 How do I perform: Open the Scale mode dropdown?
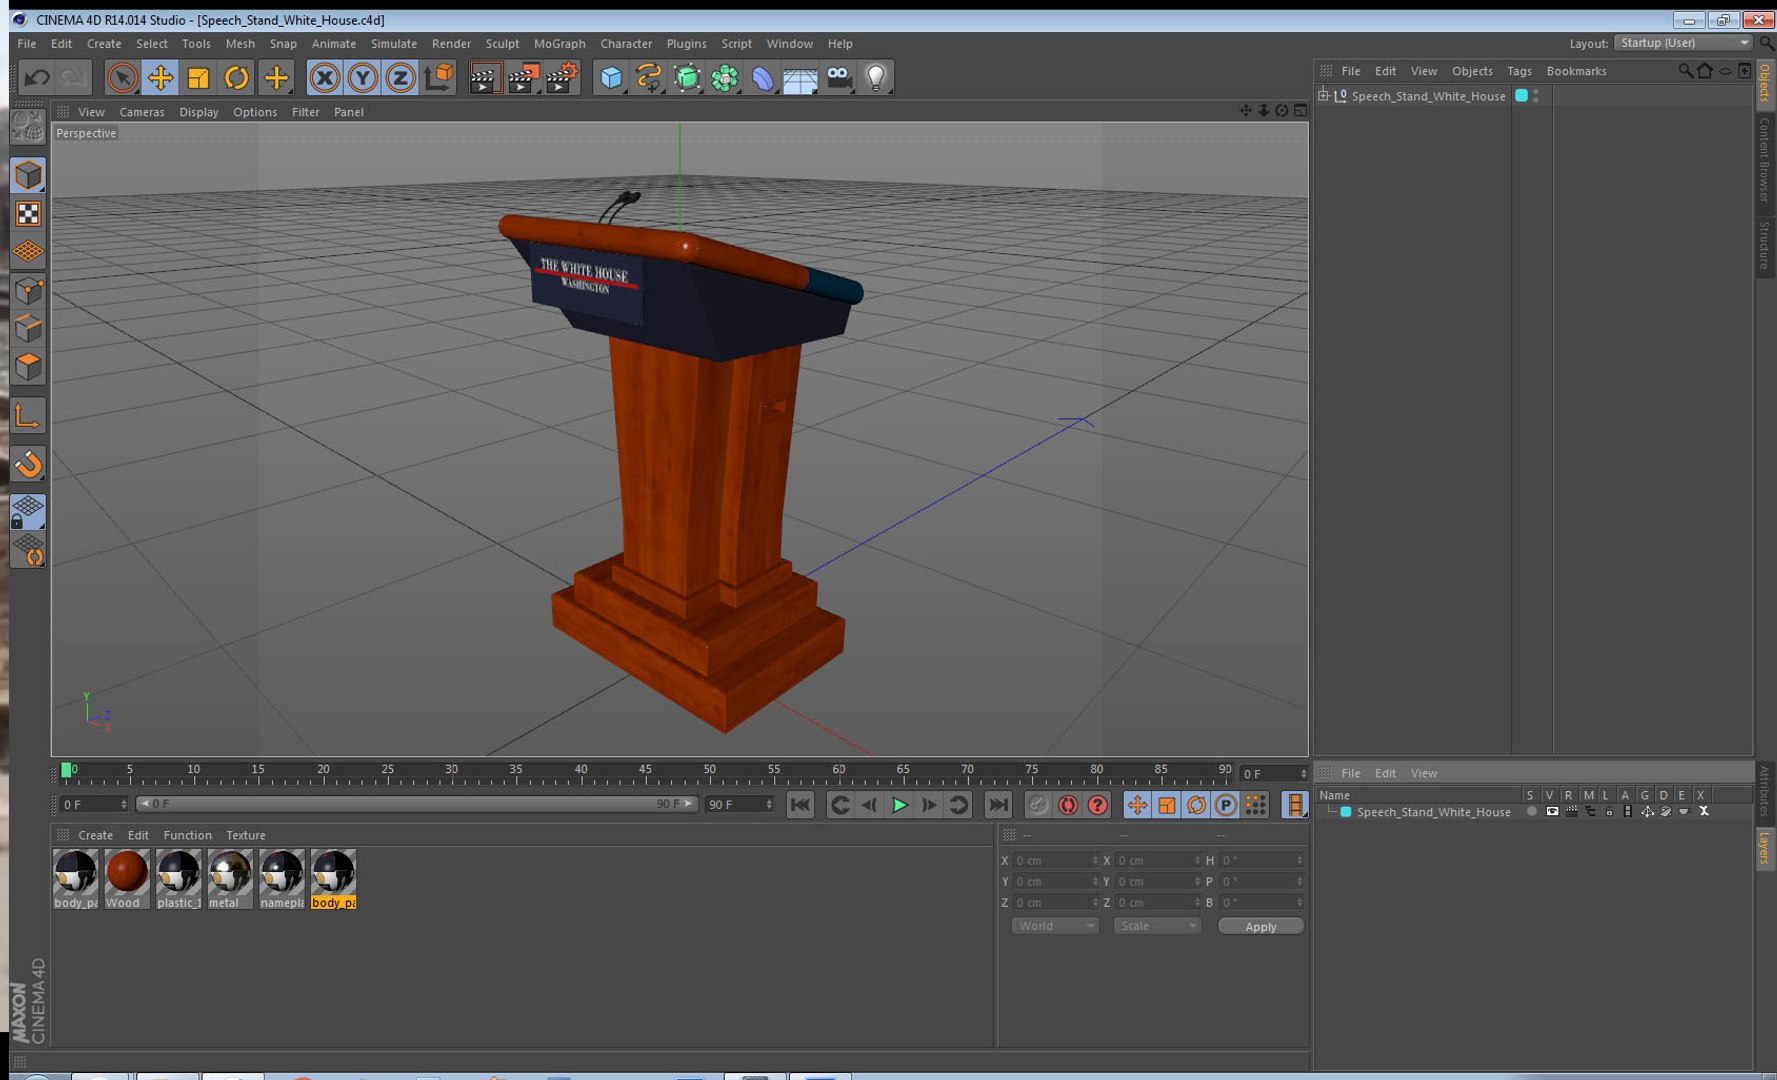point(1157,926)
